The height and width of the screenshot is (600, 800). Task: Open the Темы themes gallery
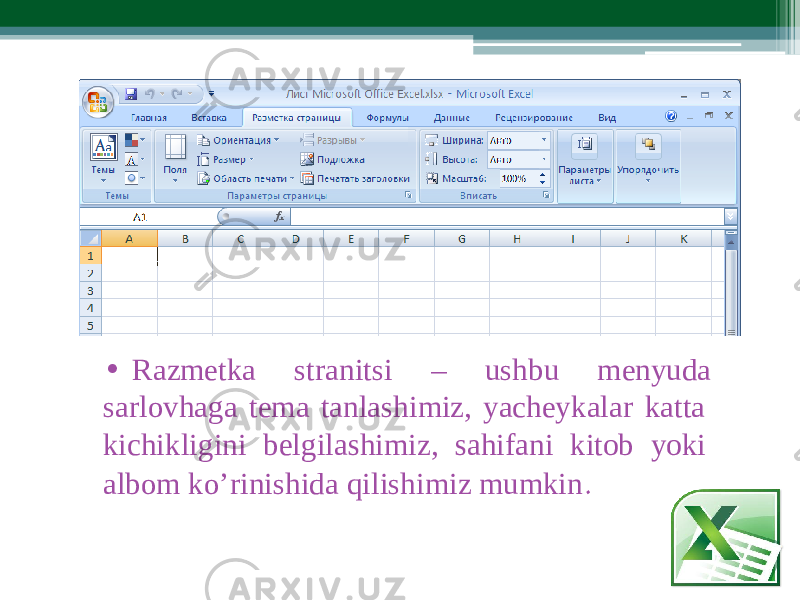103,158
